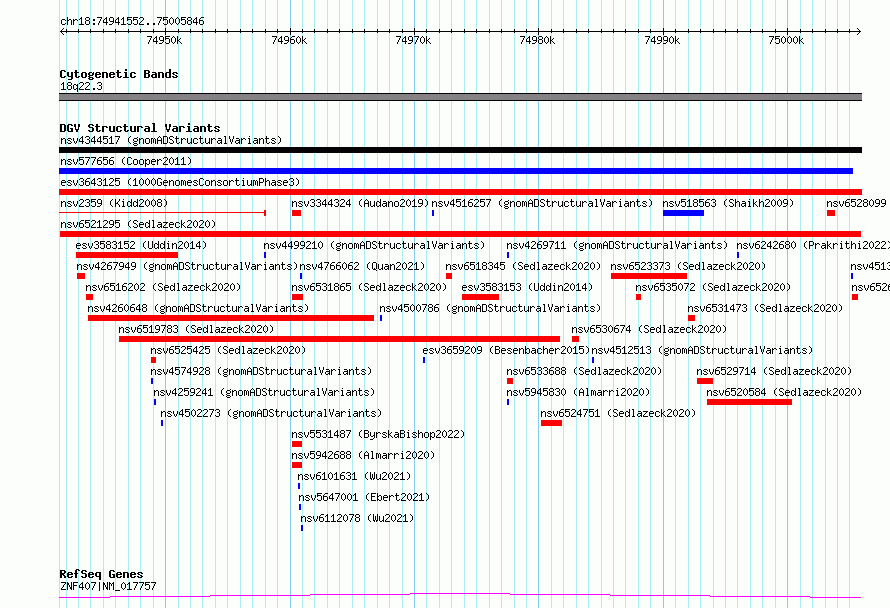Select the nsv518563 (Shaikh2009) label
890x608 pixels.
pos(728,203)
